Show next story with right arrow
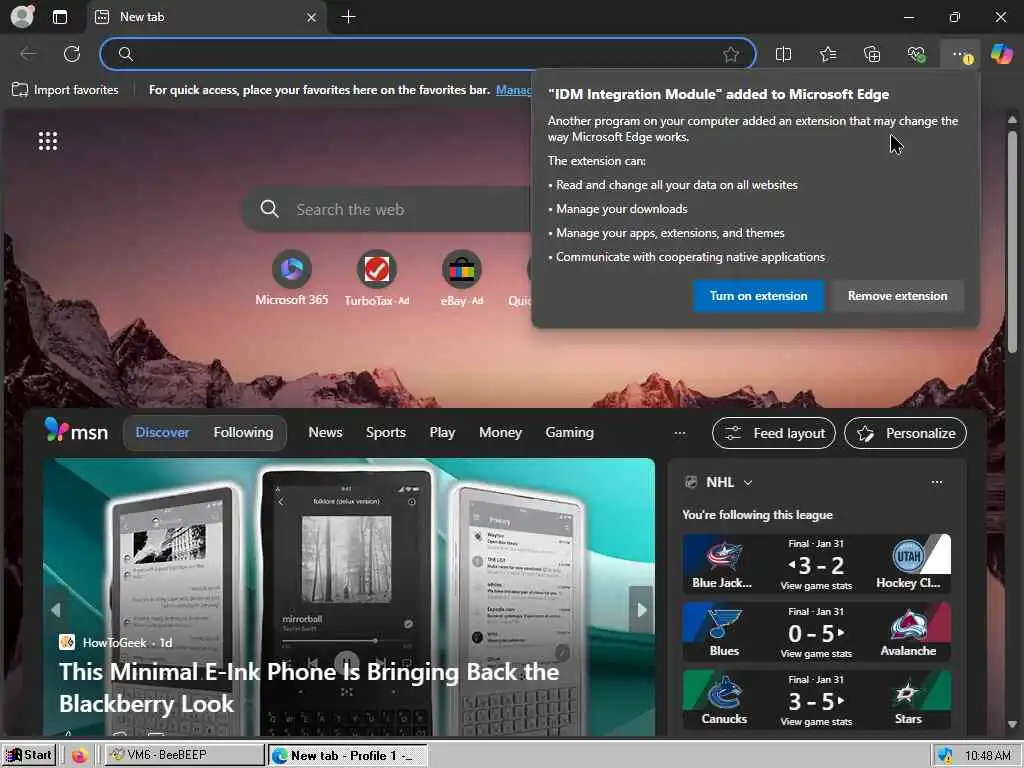 (x=641, y=610)
